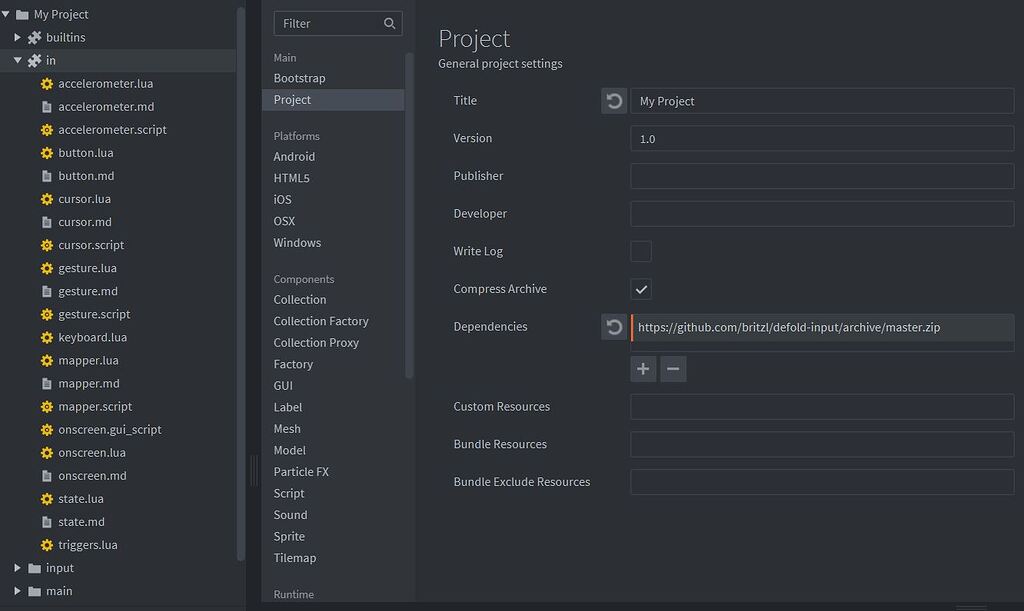Viewport: 1024px width, 611px height.
Task: Open the Collection Factory settings
Action: (x=320, y=320)
